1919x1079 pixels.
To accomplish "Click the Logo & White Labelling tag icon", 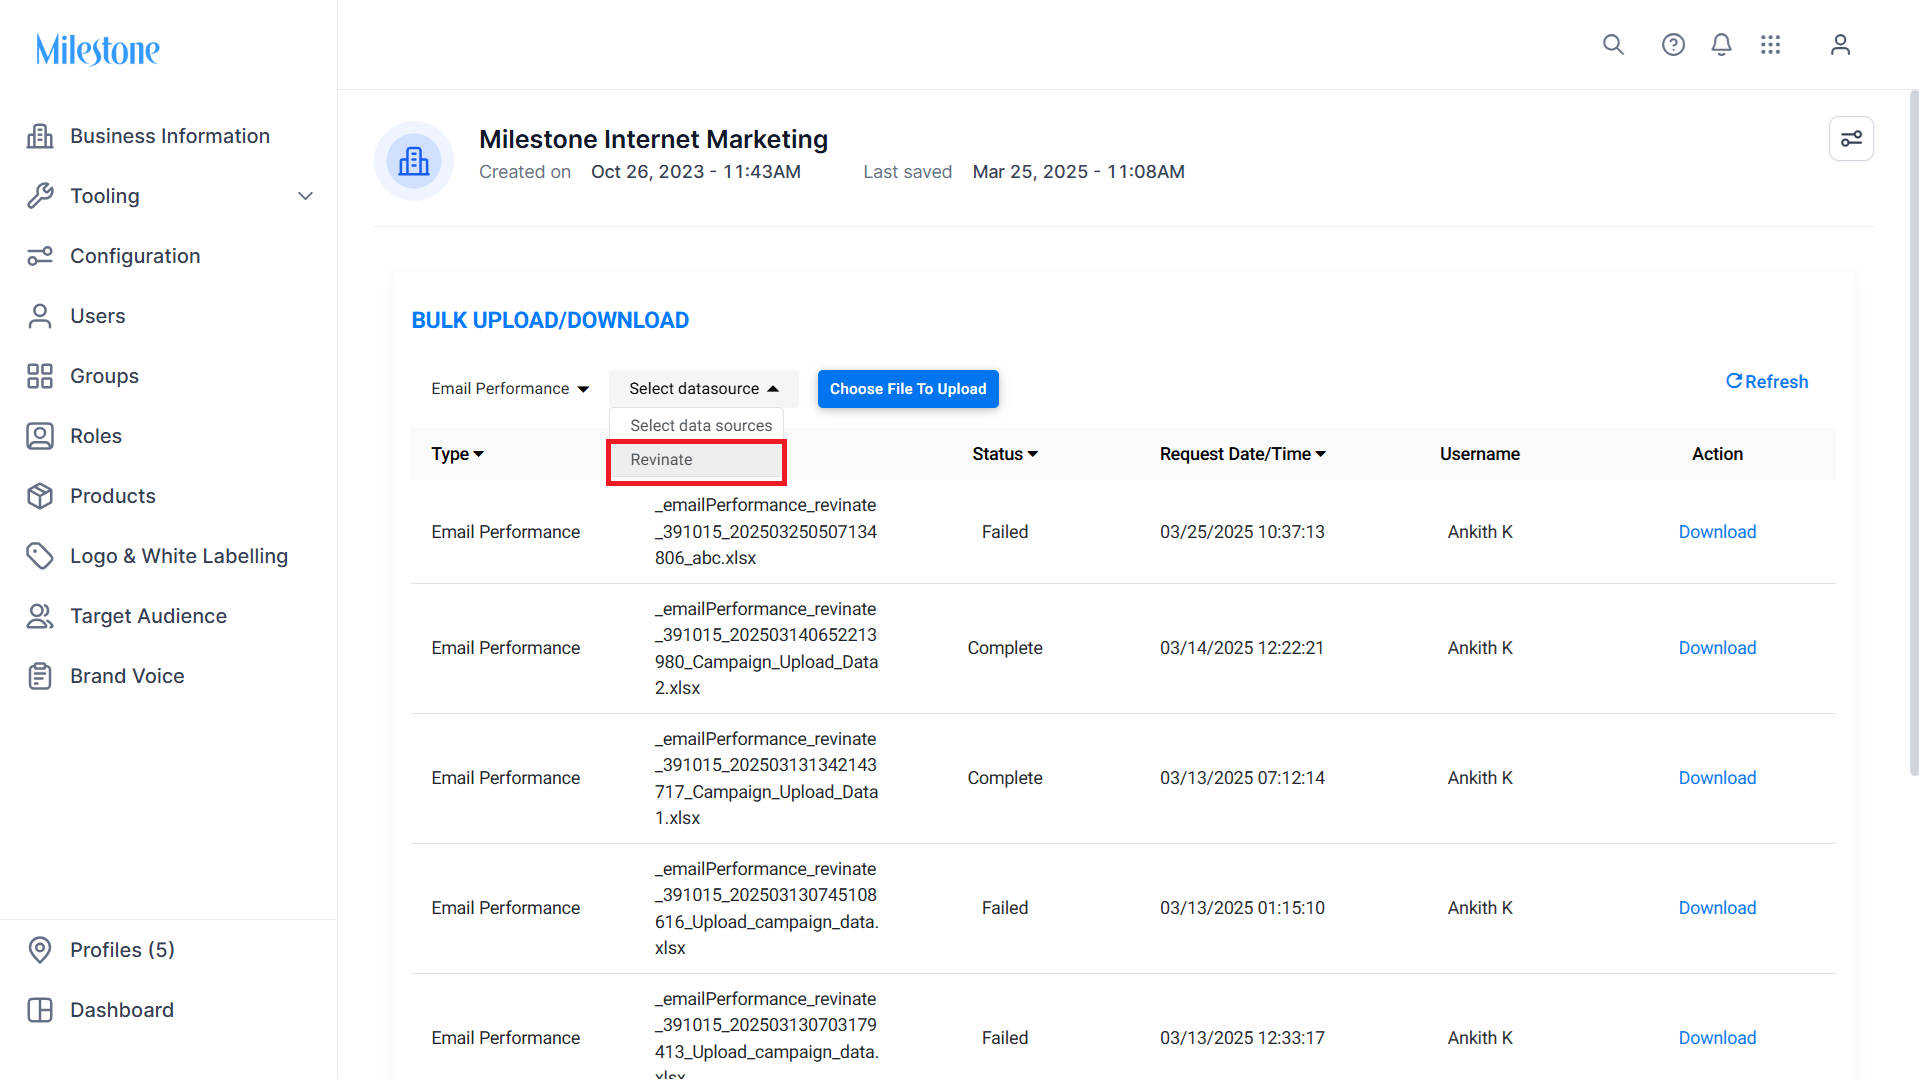I will point(40,556).
